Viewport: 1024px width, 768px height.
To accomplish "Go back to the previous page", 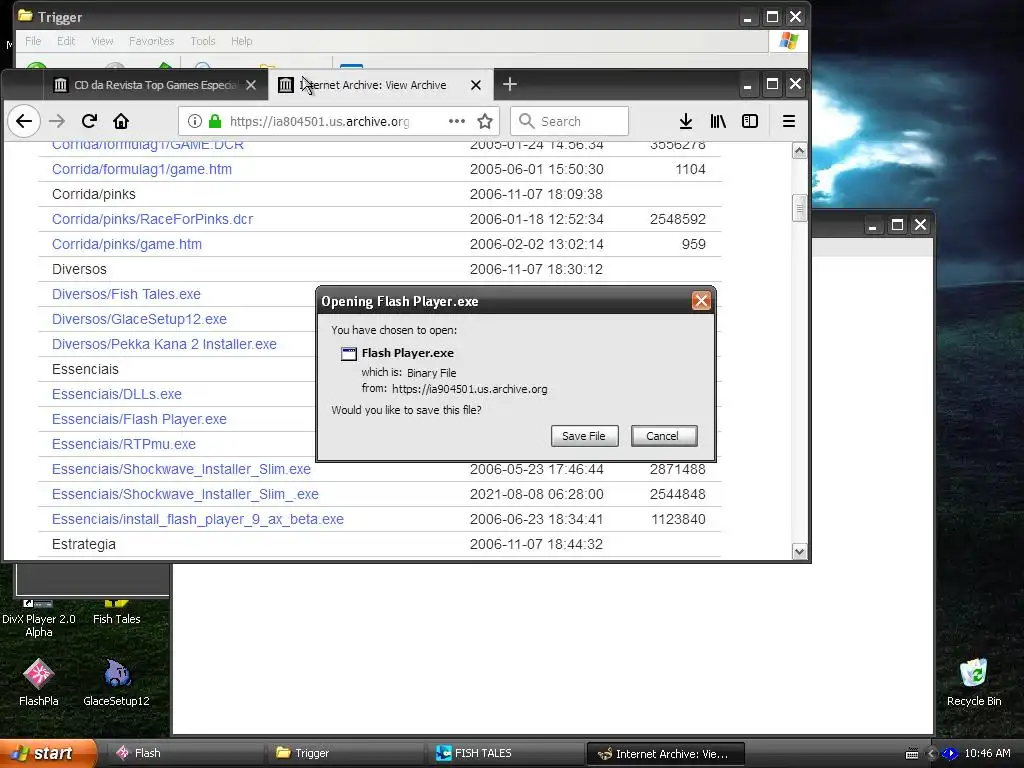I will pyautogui.click(x=24, y=121).
